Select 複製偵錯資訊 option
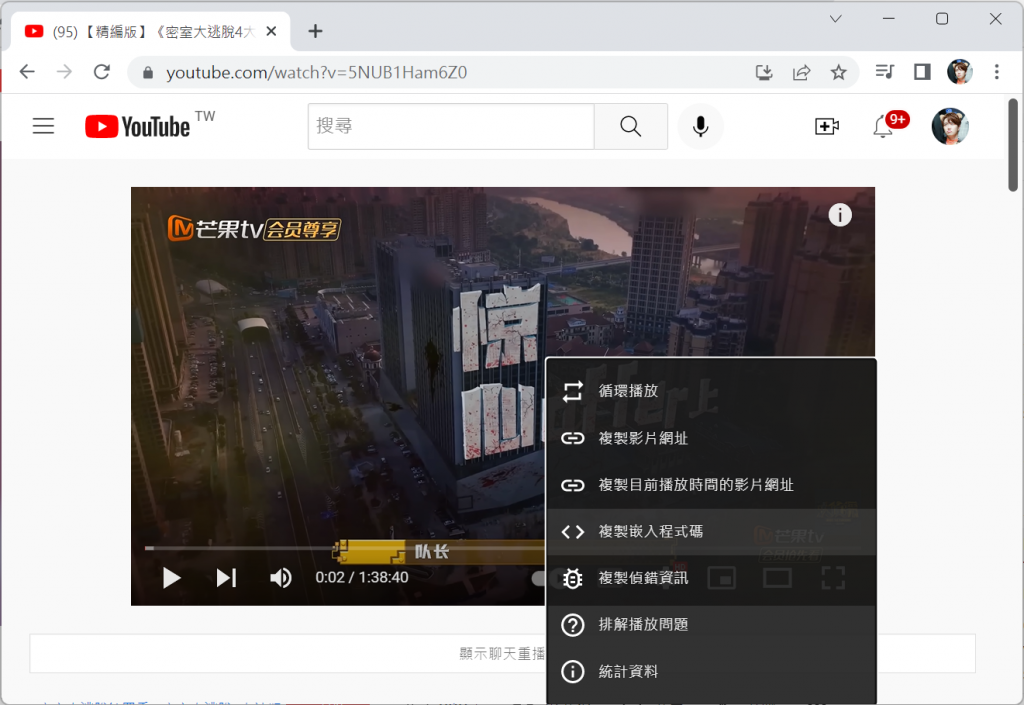 tap(711, 578)
